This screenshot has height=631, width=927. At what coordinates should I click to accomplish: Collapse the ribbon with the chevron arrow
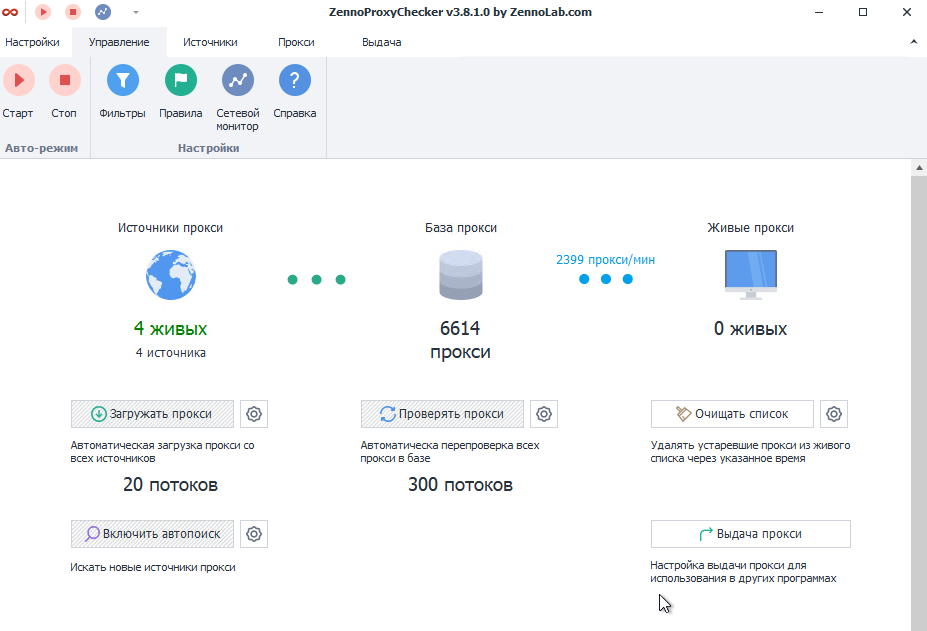point(913,42)
